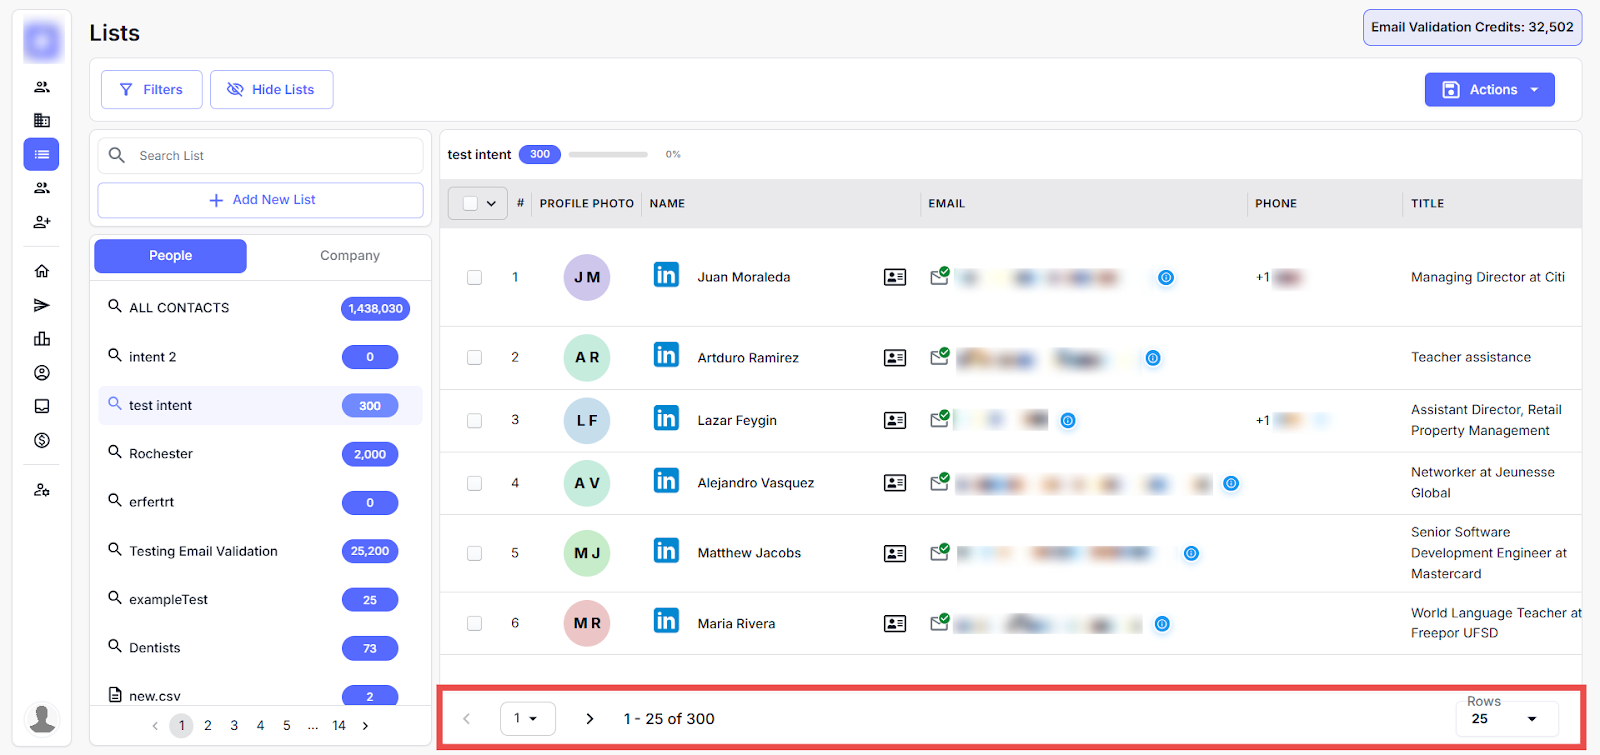The width and height of the screenshot is (1600, 755).
Task: Click the Search List input field
Action: [270, 156]
